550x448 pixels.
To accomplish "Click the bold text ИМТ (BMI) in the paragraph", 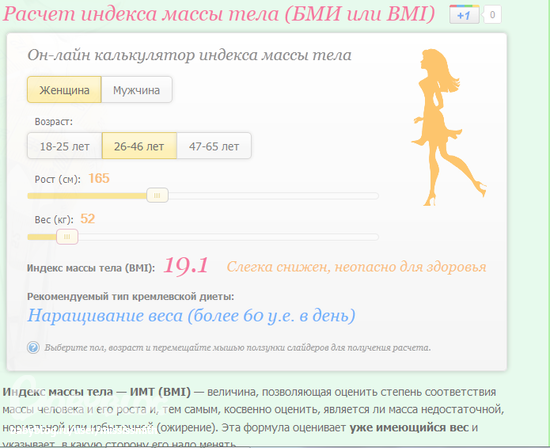I will 160,392.
